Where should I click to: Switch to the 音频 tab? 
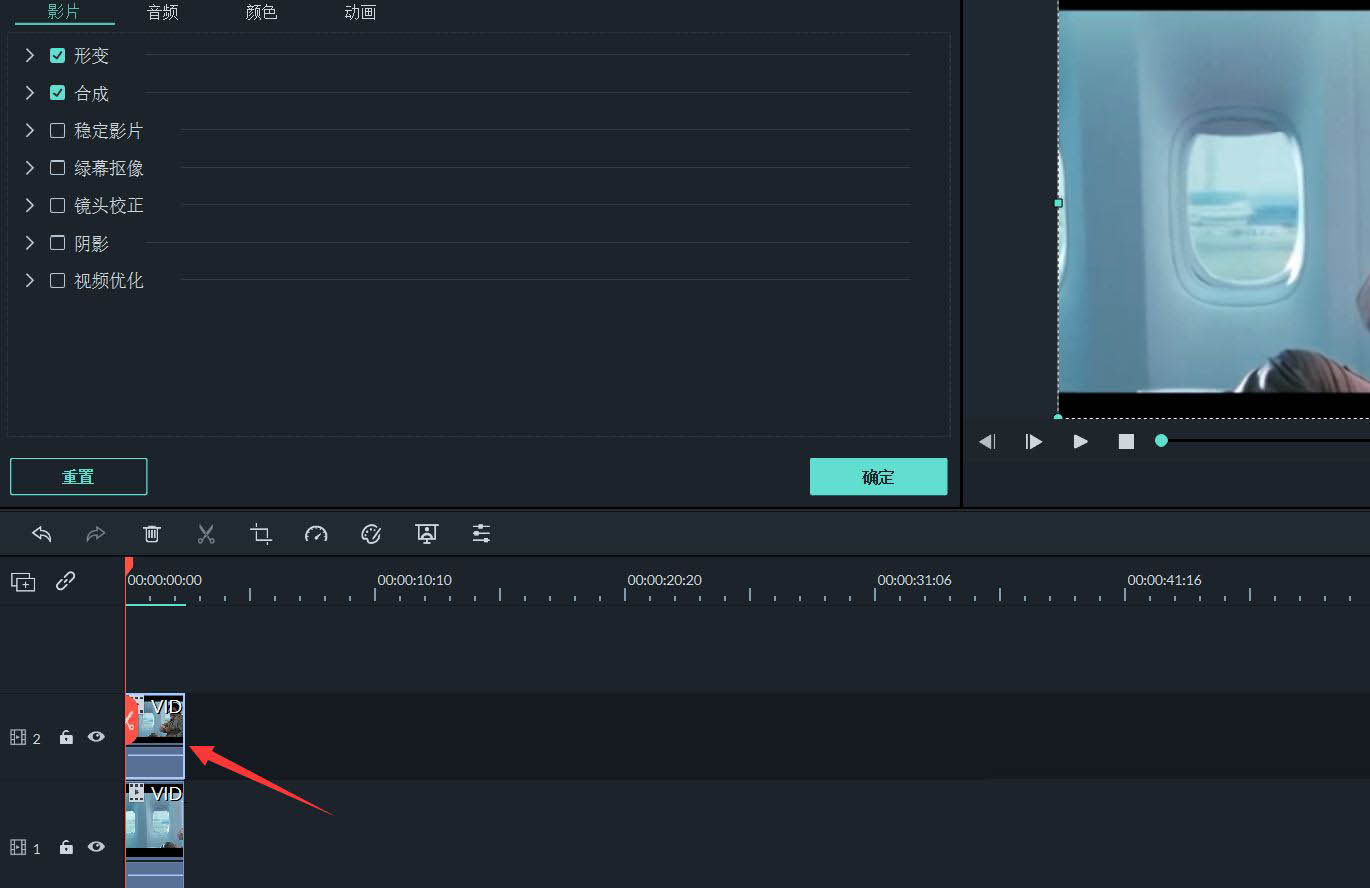tap(163, 13)
